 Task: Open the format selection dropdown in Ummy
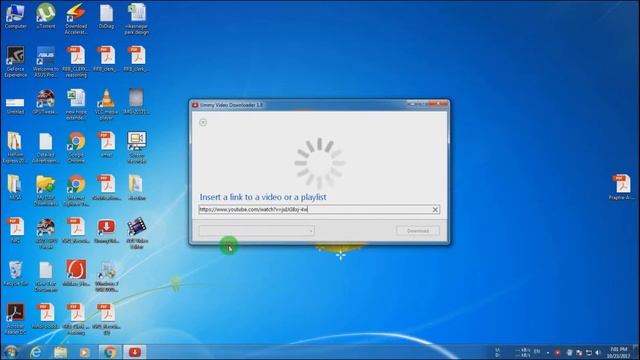(256, 231)
